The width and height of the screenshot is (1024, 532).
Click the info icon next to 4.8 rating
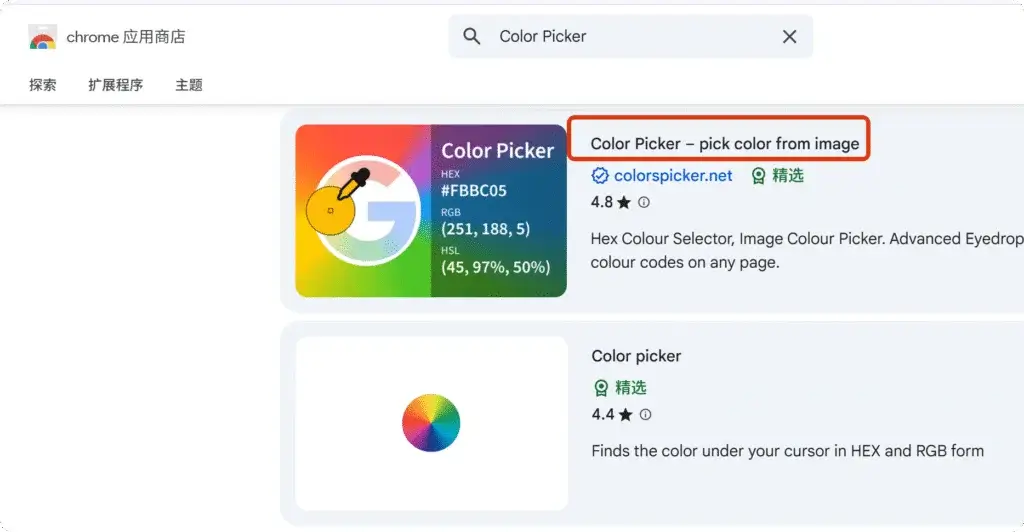tap(644, 203)
